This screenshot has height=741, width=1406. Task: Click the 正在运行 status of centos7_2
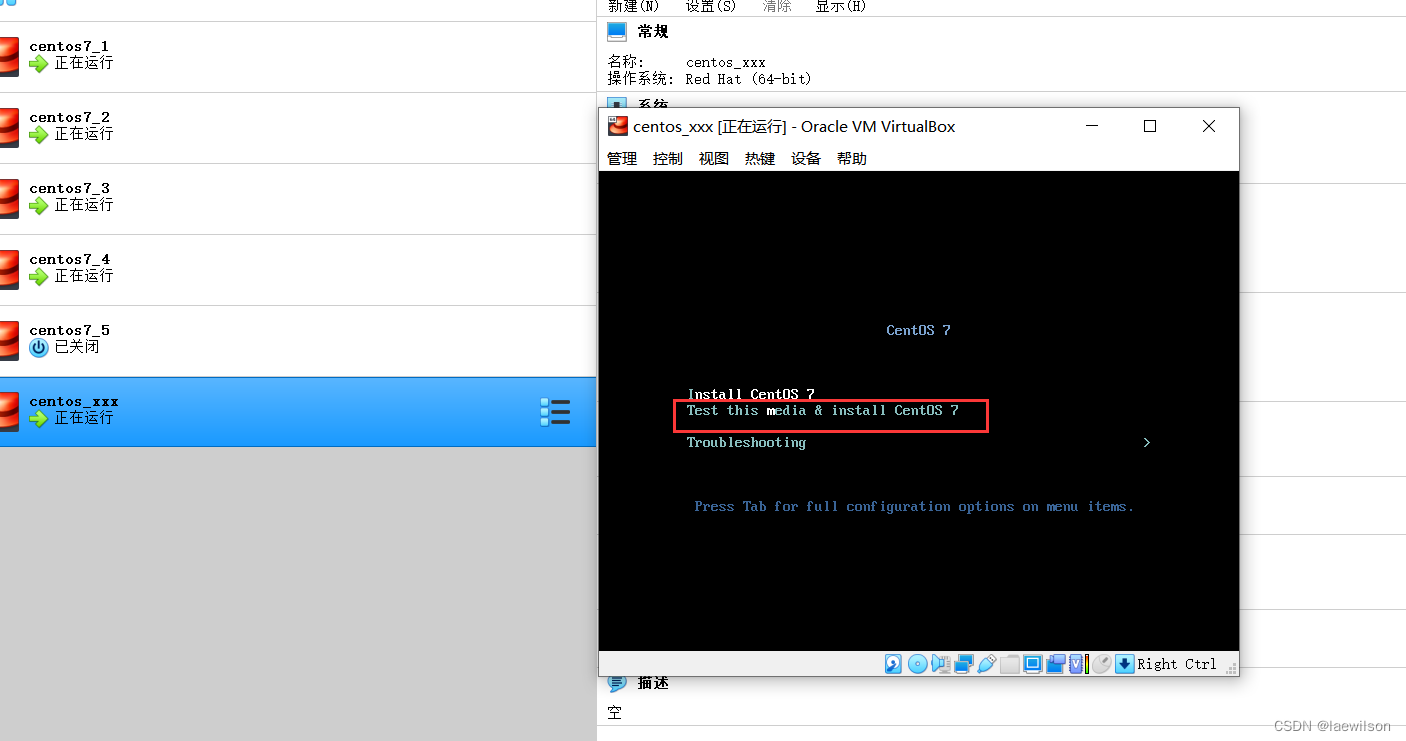click(x=84, y=134)
